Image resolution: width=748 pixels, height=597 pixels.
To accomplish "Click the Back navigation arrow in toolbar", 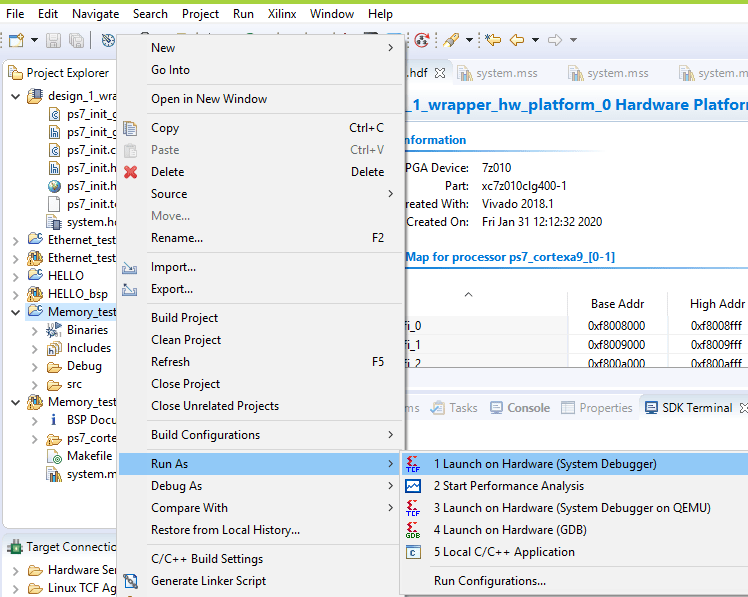I will point(516,40).
